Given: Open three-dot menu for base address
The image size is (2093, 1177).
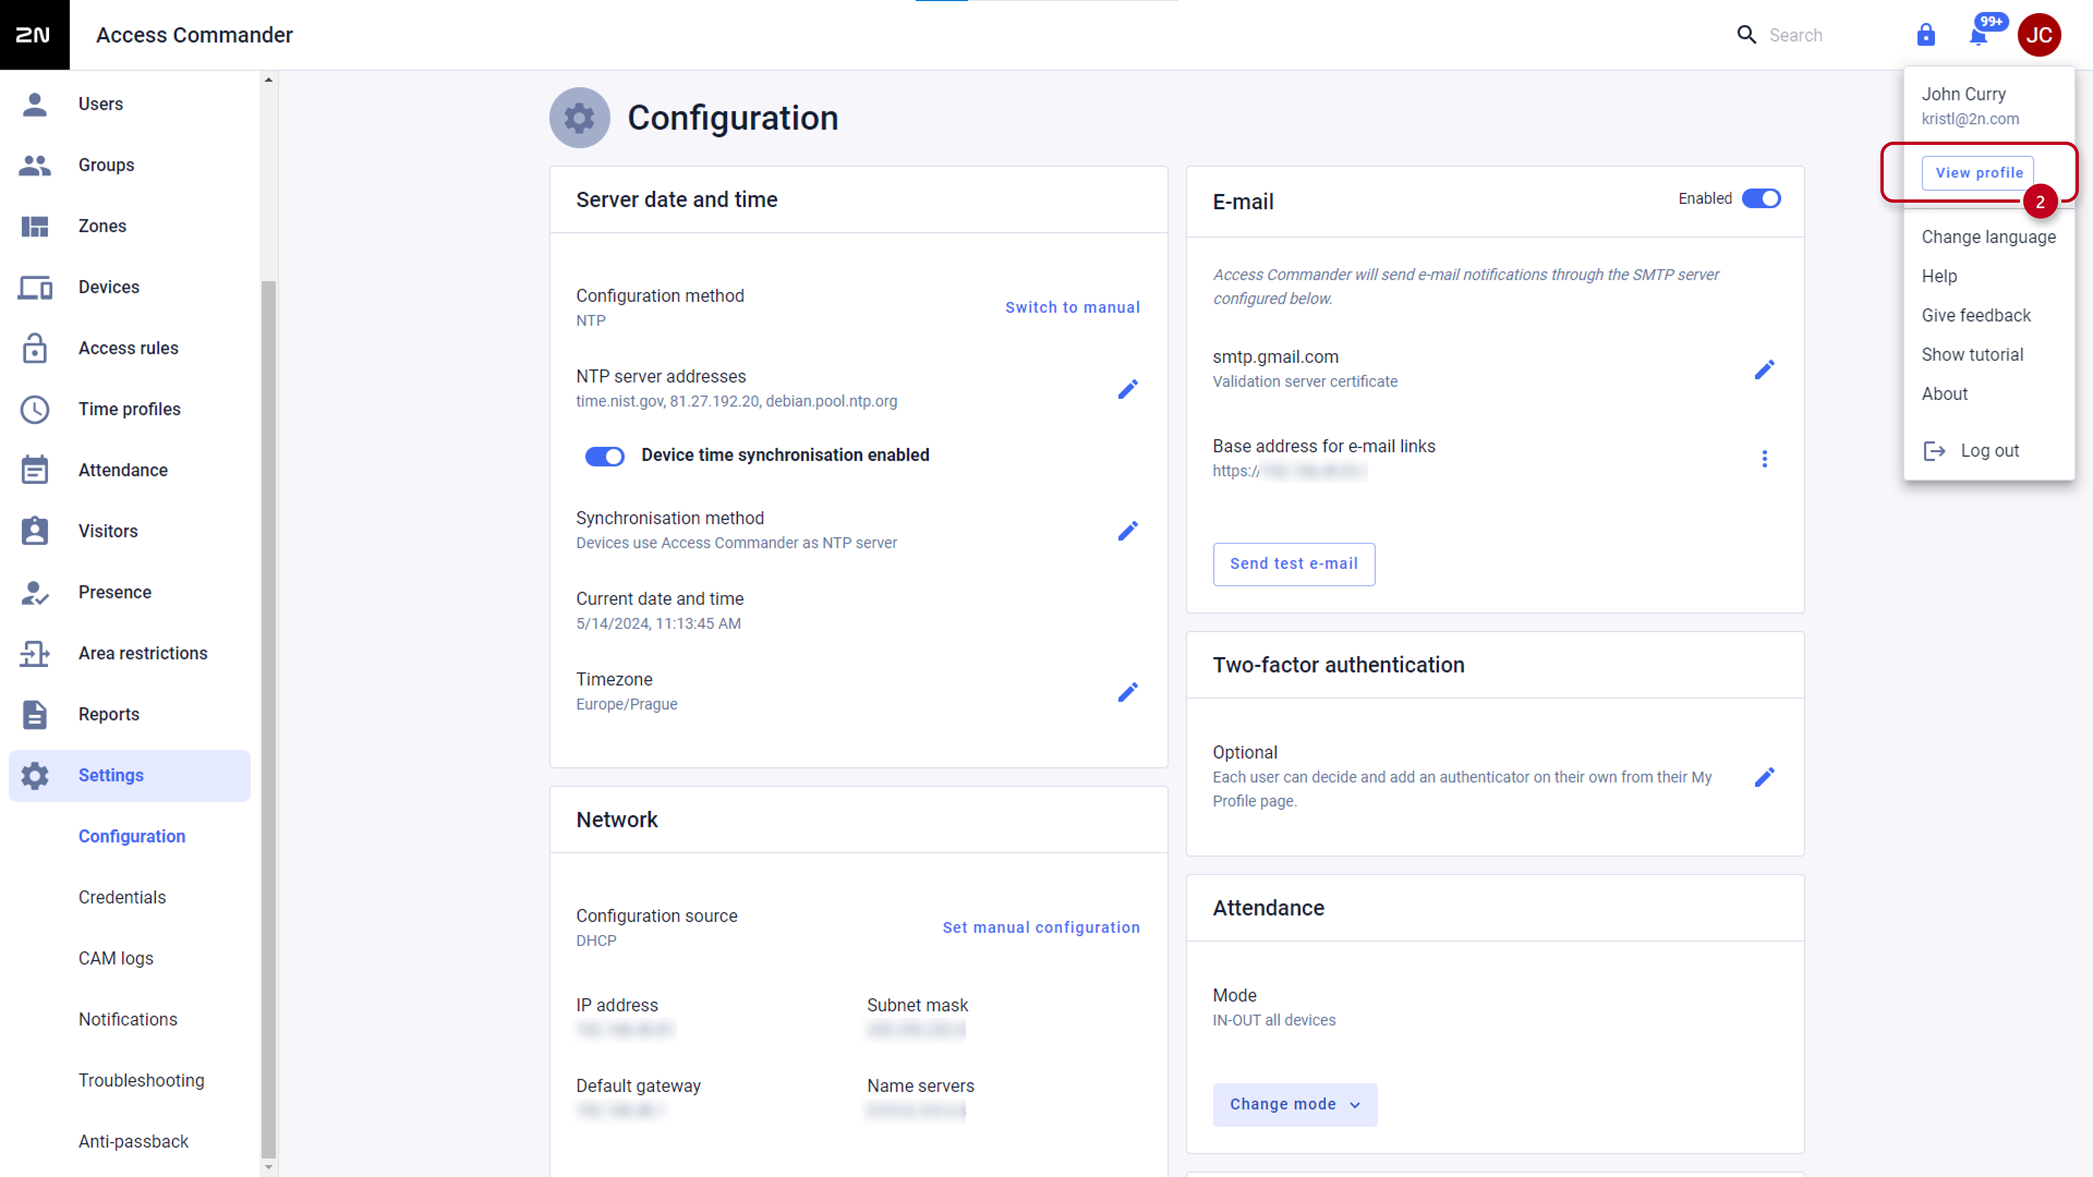Looking at the screenshot, I should pos(1764,459).
